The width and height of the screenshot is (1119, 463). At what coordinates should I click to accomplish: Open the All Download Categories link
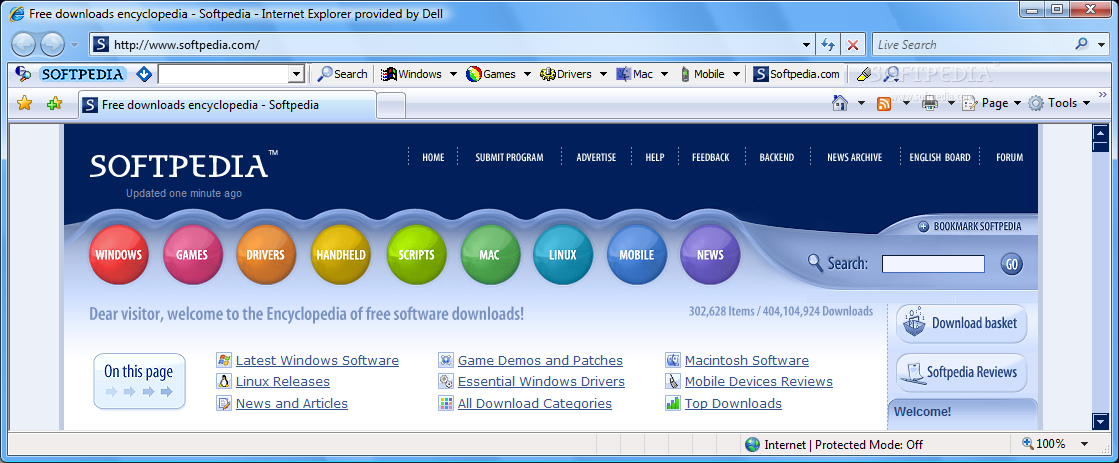[535, 403]
